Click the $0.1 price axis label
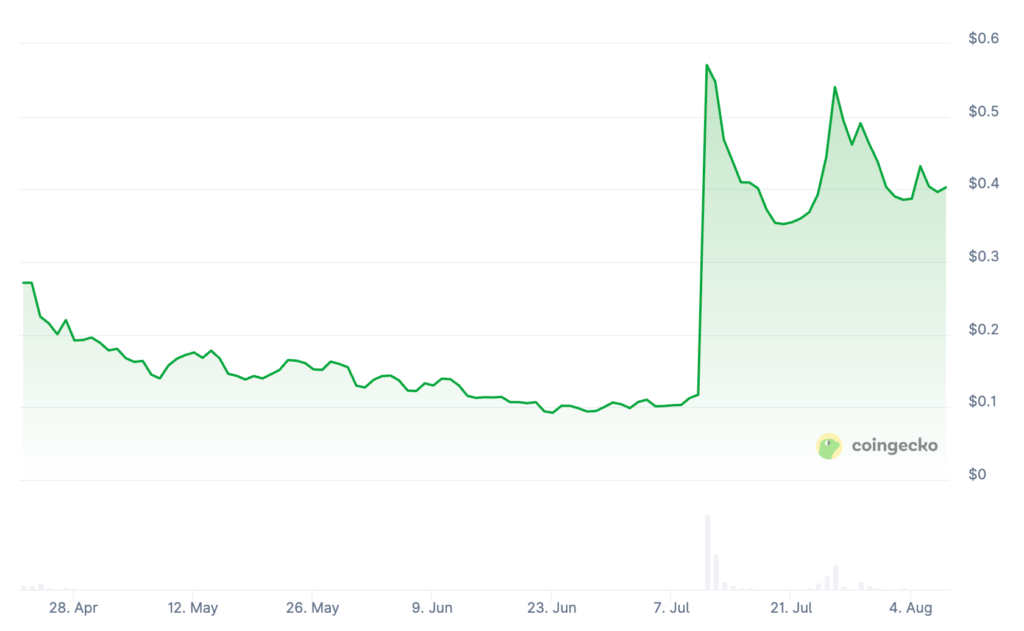This screenshot has width=1024, height=631. (x=983, y=402)
